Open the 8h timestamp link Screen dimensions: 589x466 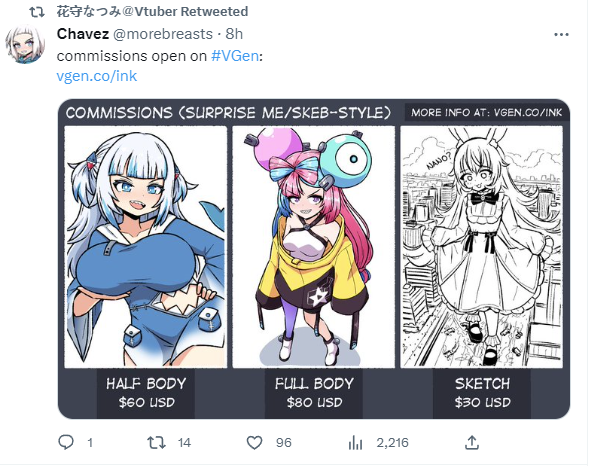click(x=234, y=34)
